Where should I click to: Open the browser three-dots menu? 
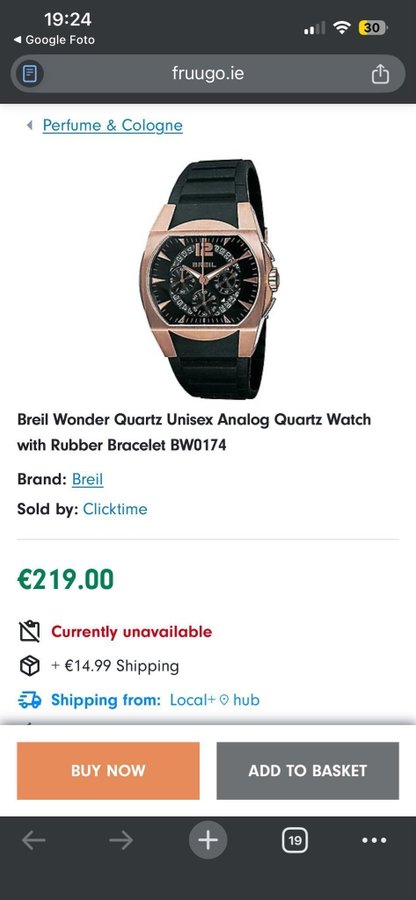coord(374,840)
